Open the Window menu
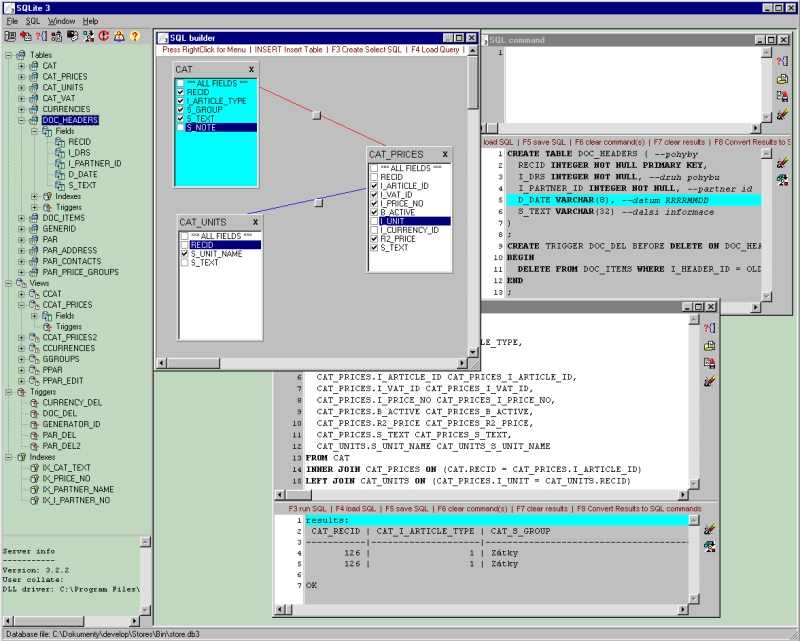 pos(61,20)
